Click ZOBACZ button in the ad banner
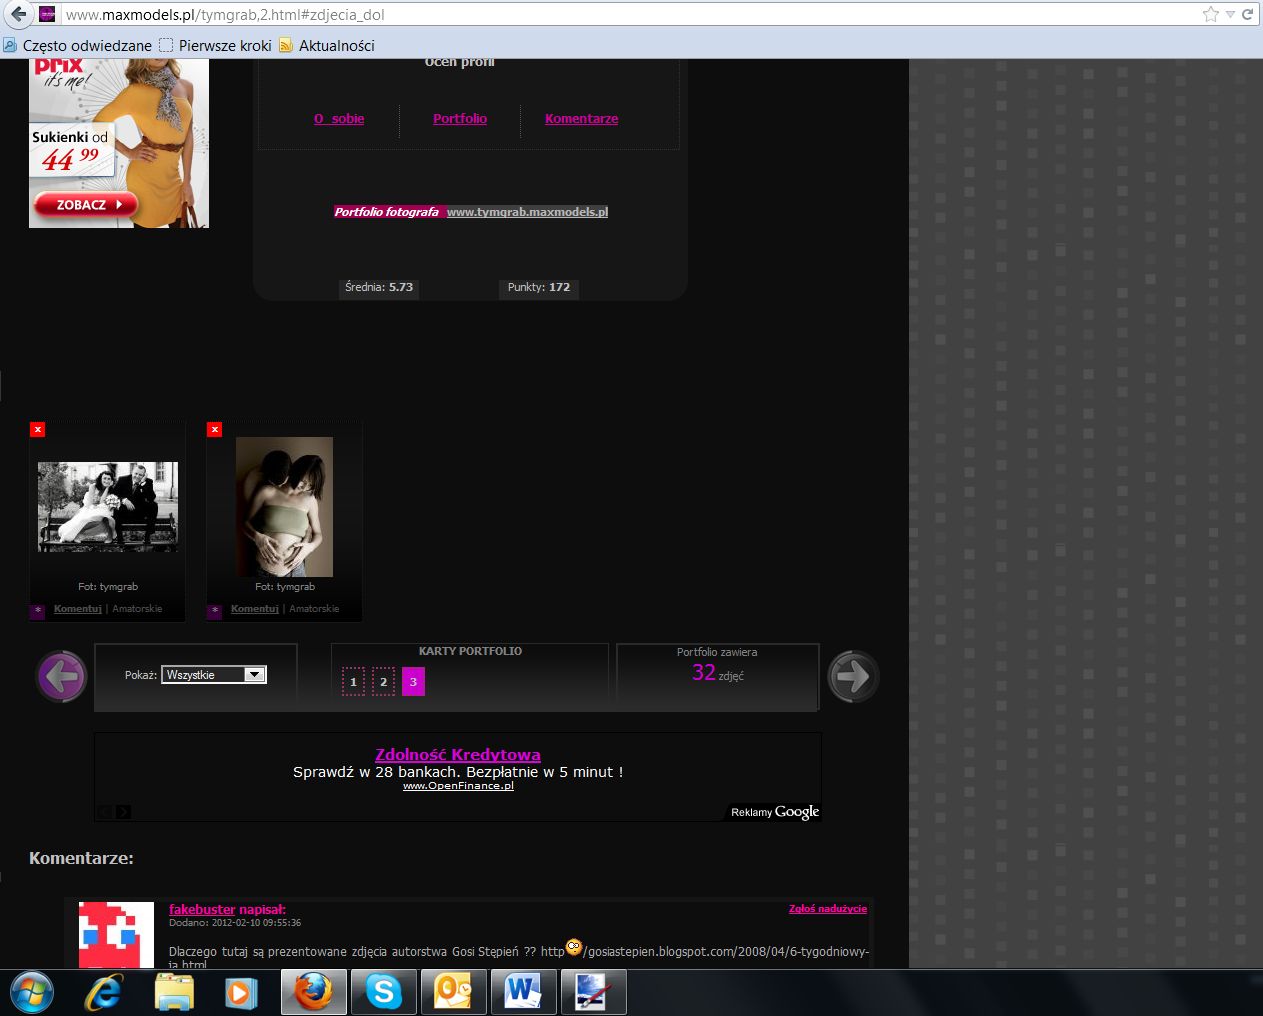This screenshot has width=1263, height=1016. 85,204
